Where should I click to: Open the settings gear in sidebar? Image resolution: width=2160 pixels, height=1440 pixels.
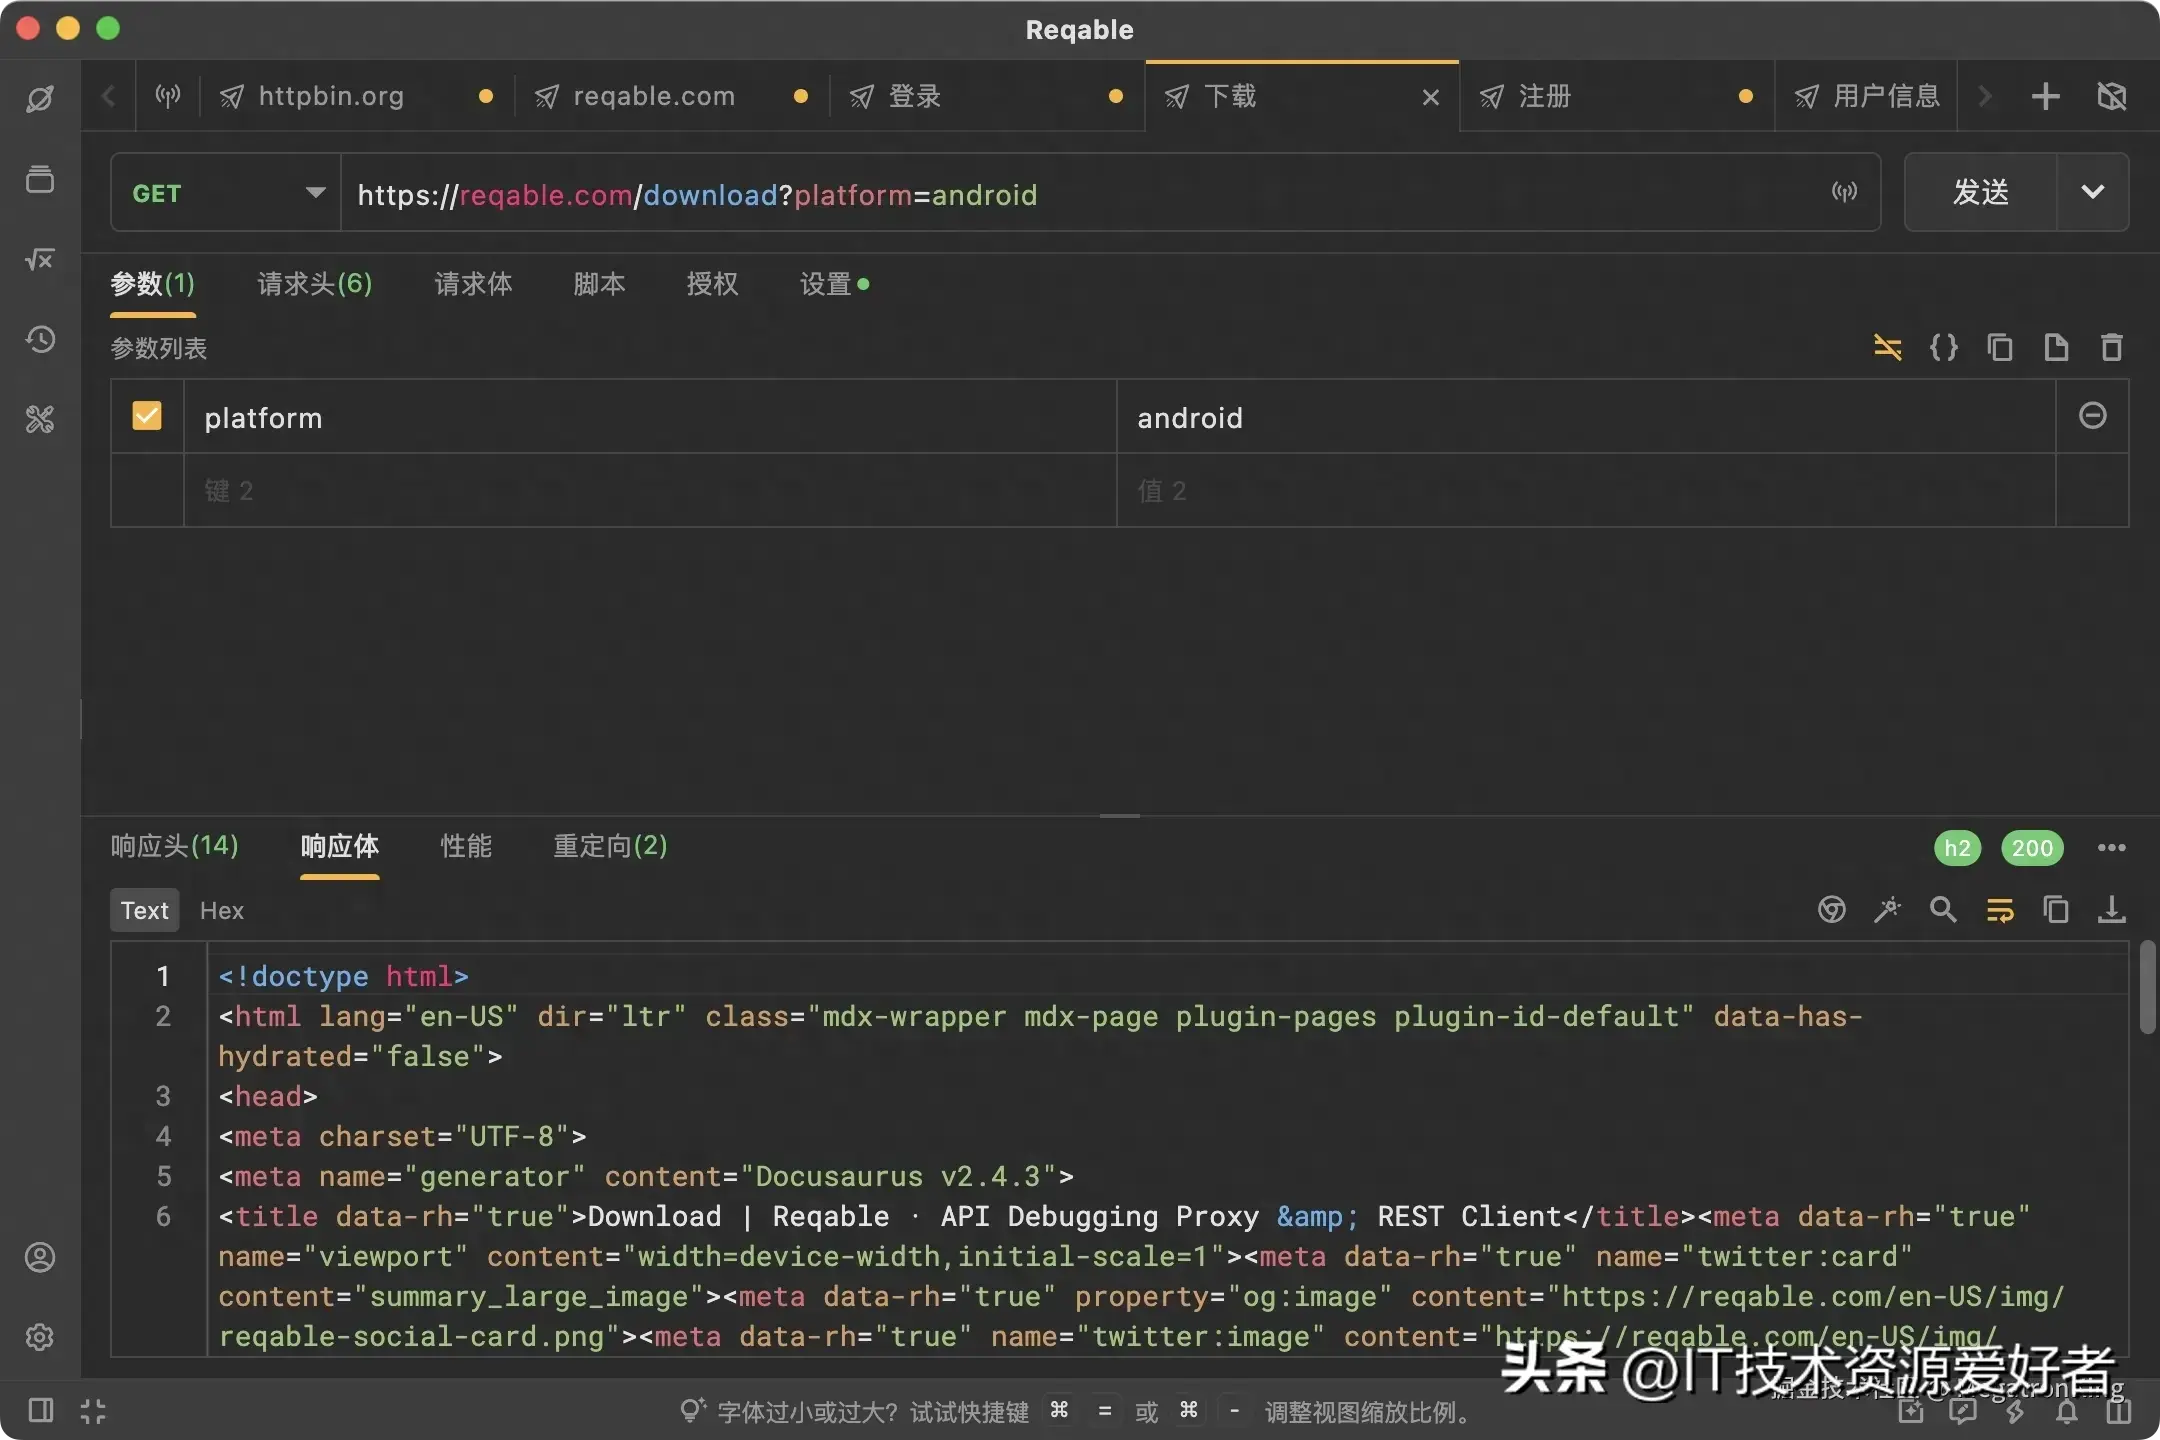(x=40, y=1337)
